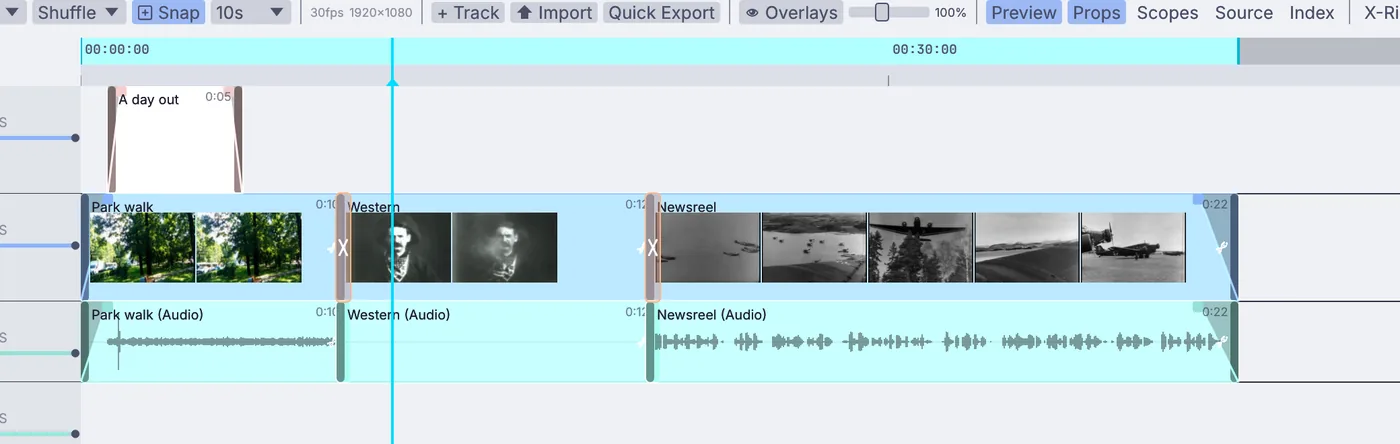Select the Western (Audio) clip

(495, 342)
